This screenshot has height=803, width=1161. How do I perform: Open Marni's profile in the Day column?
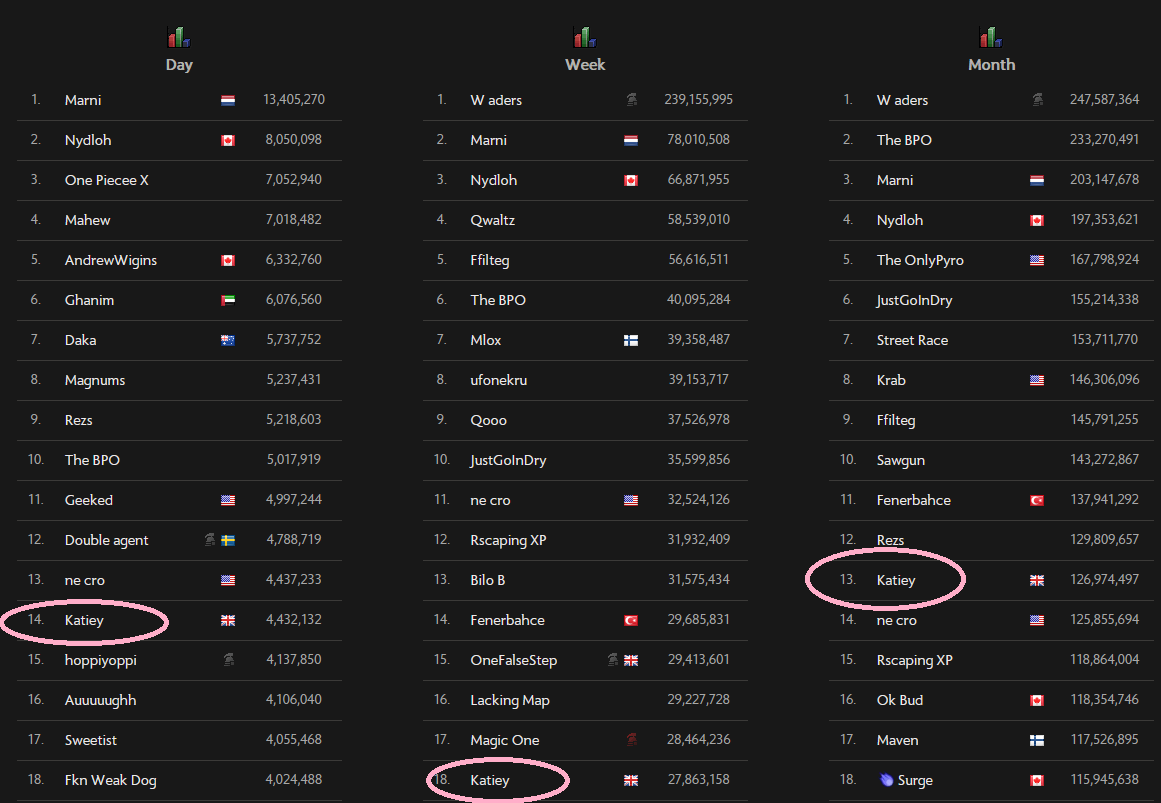click(83, 100)
